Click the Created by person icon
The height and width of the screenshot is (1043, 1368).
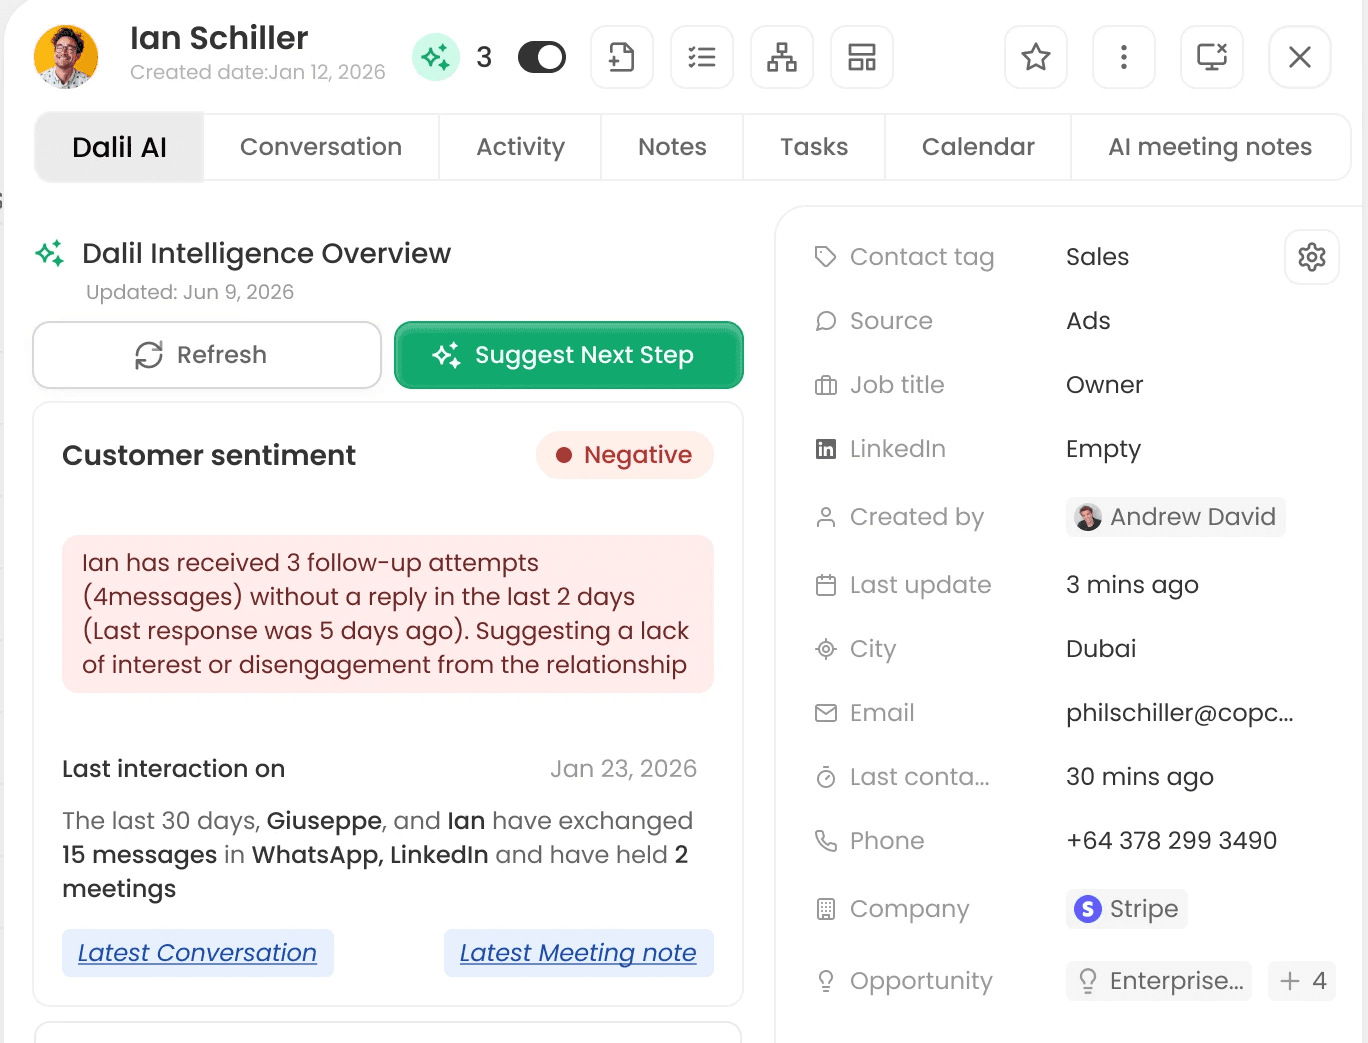tap(825, 517)
